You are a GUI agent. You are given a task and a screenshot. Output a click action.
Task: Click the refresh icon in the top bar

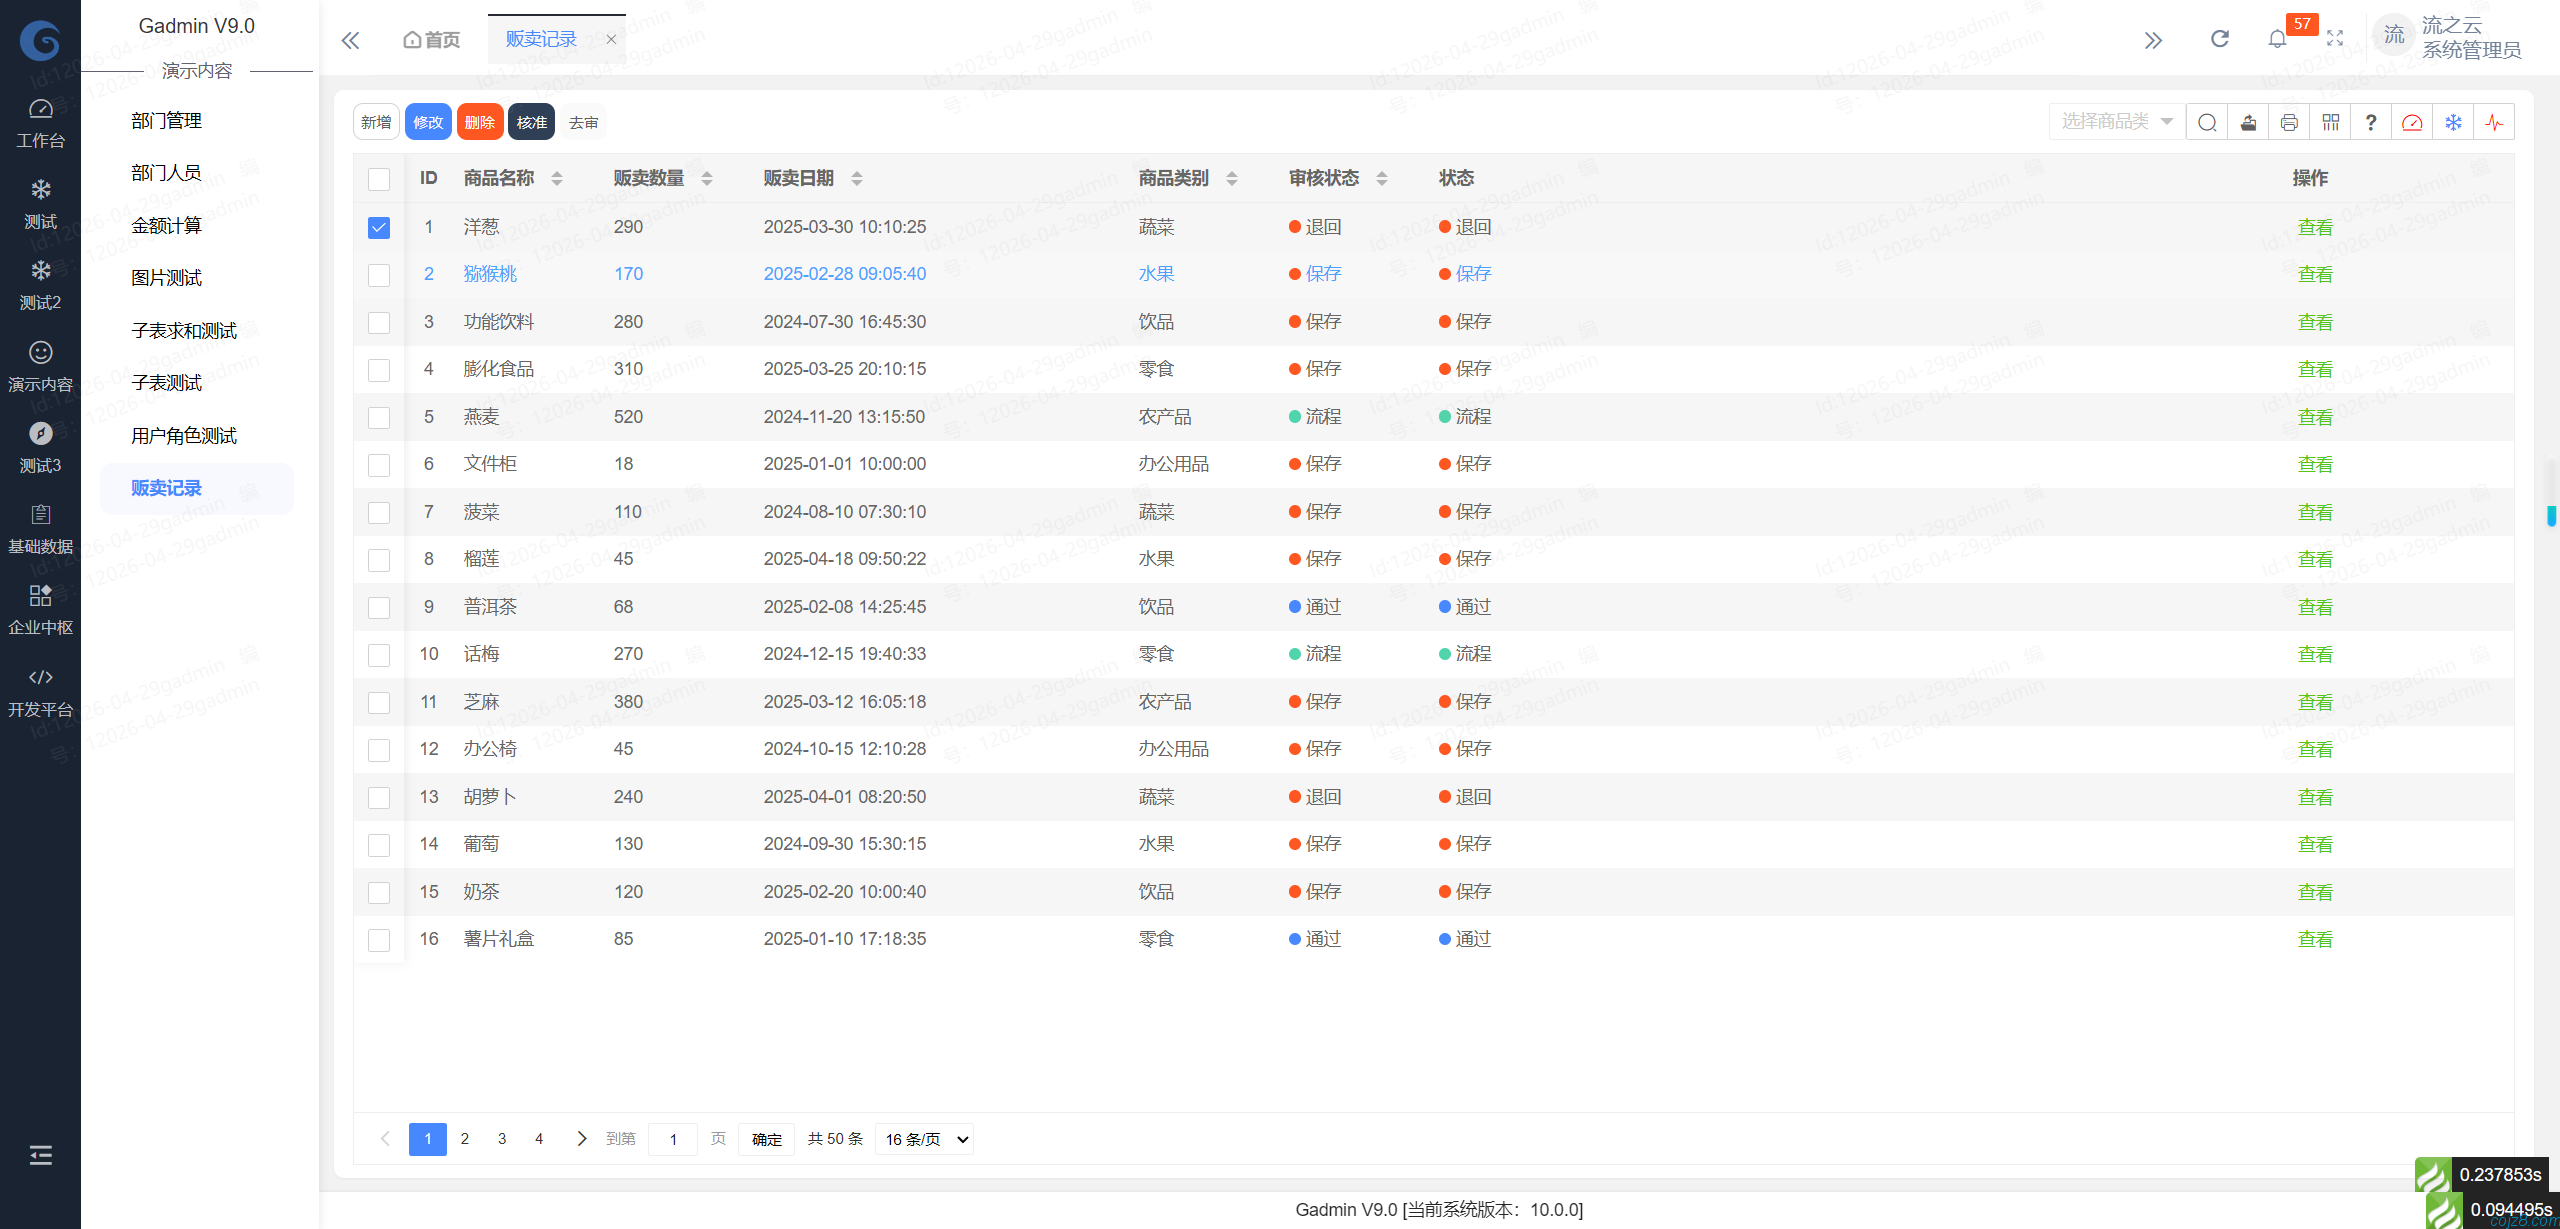pos(2220,38)
